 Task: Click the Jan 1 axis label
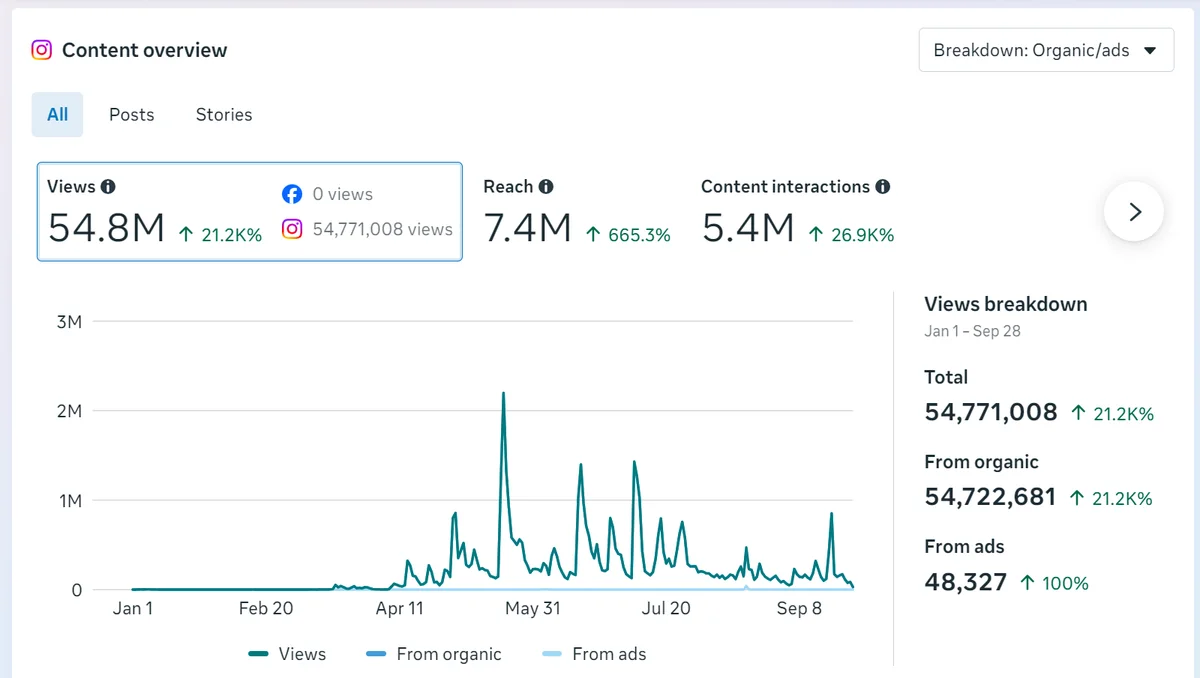133,608
